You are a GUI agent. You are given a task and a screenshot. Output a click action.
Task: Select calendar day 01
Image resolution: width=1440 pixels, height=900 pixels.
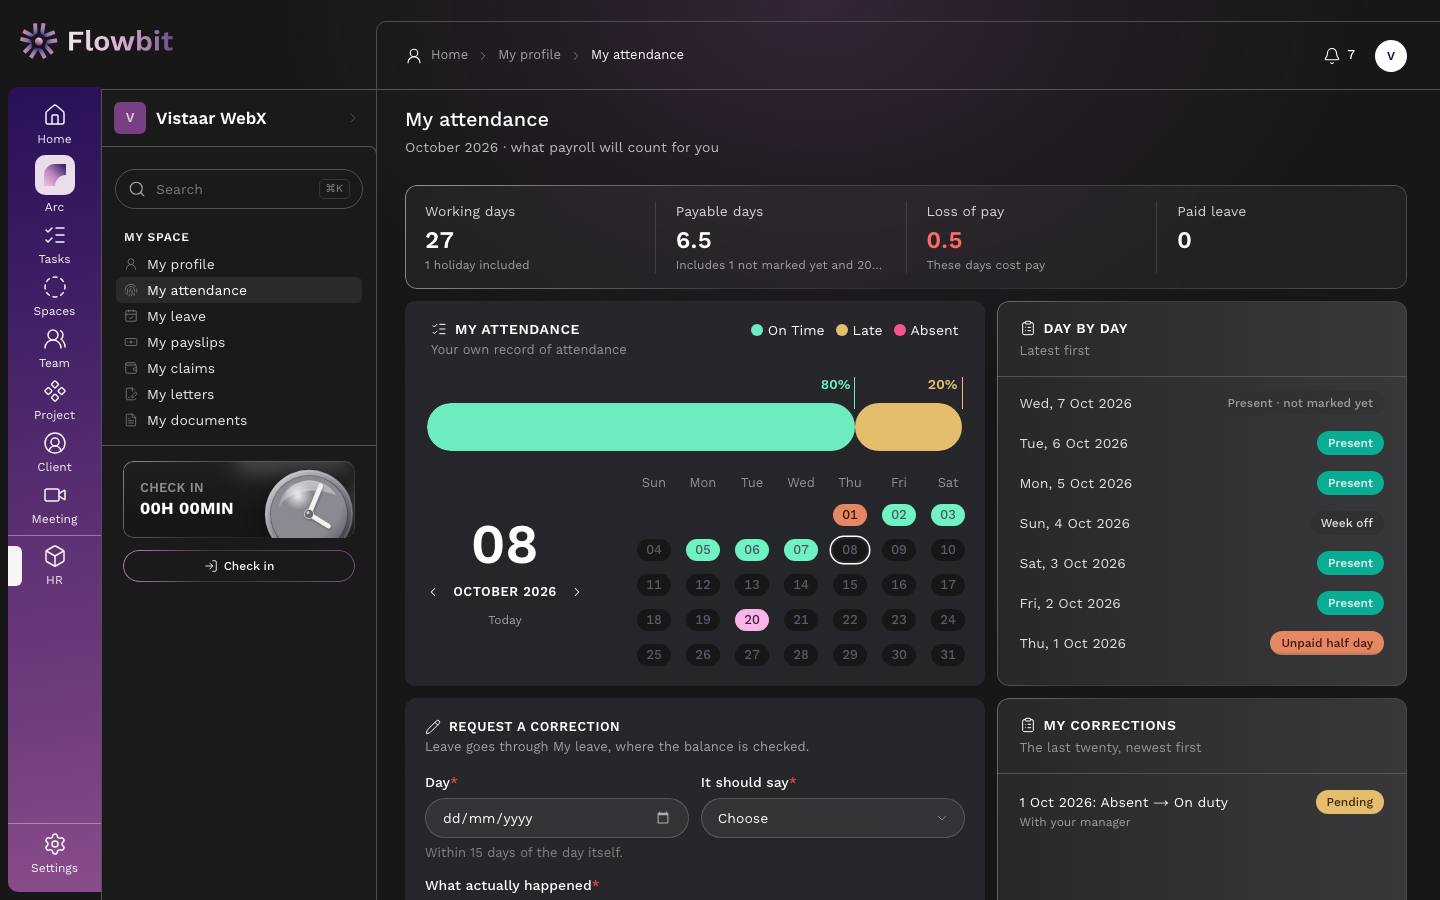849,515
